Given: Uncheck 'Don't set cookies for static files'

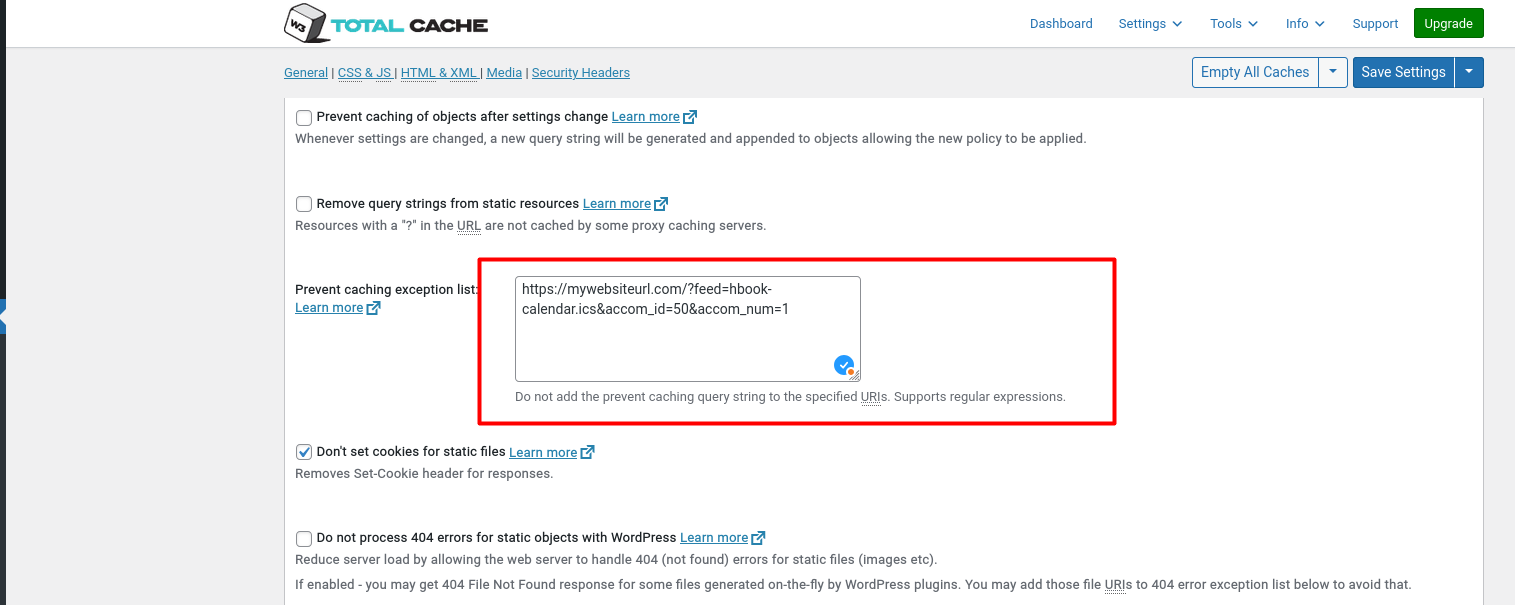Looking at the screenshot, I should click(x=304, y=451).
